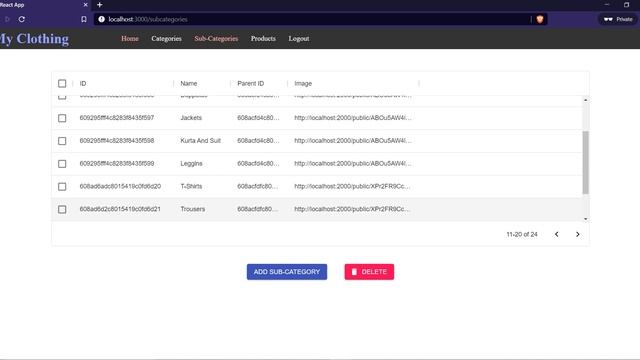Open the Categories nav link
This screenshot has height=360, width=640.
tap(166, 39)
